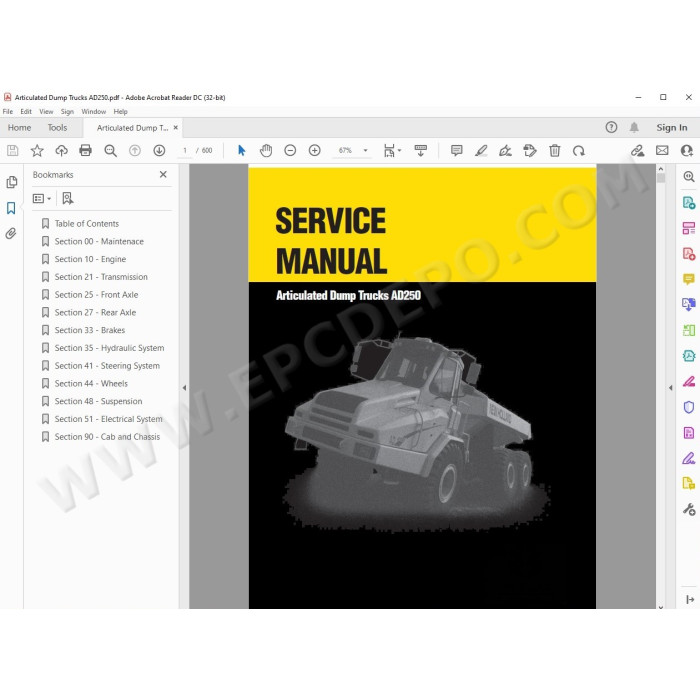The height and width of the screenshot is (700, 700).
Task: Select Section 33 - Brakes bookmark
Action: (89, 330)
